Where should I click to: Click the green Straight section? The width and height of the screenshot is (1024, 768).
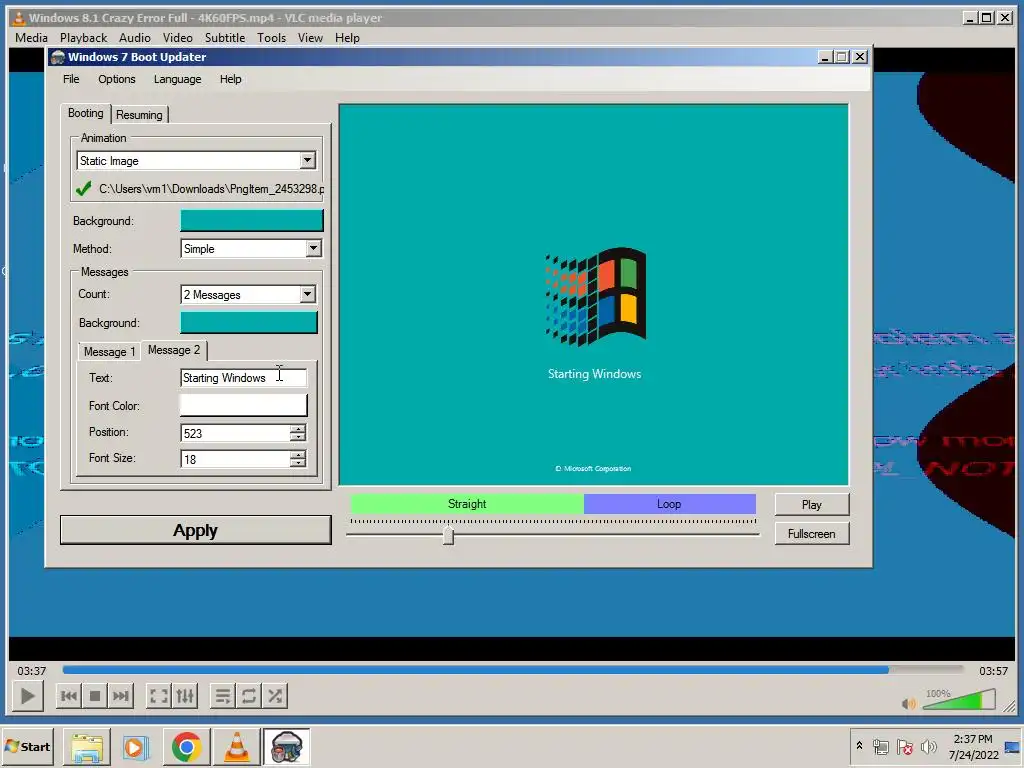467,504
